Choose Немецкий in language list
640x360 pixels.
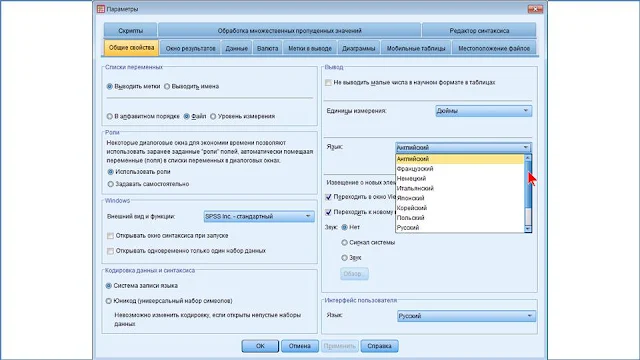460,178
